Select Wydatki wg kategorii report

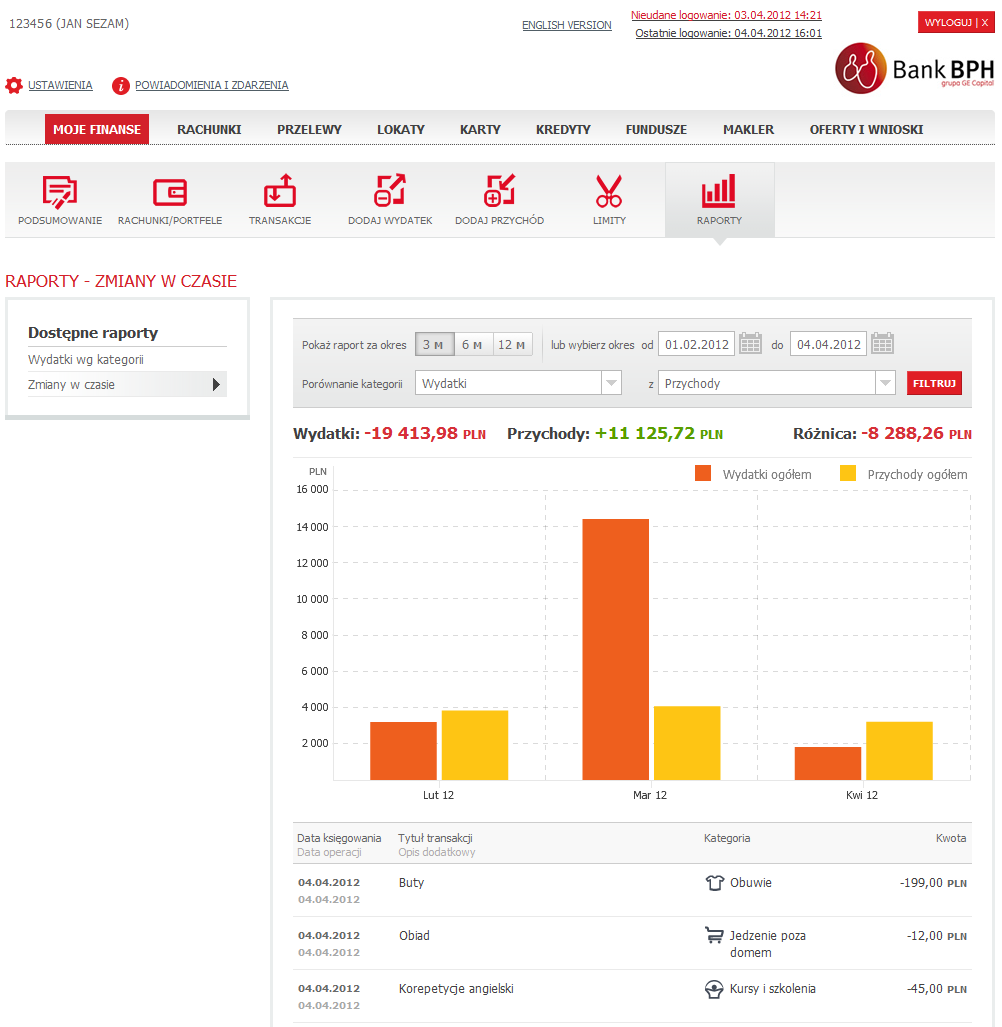click(x=86, y=360)
